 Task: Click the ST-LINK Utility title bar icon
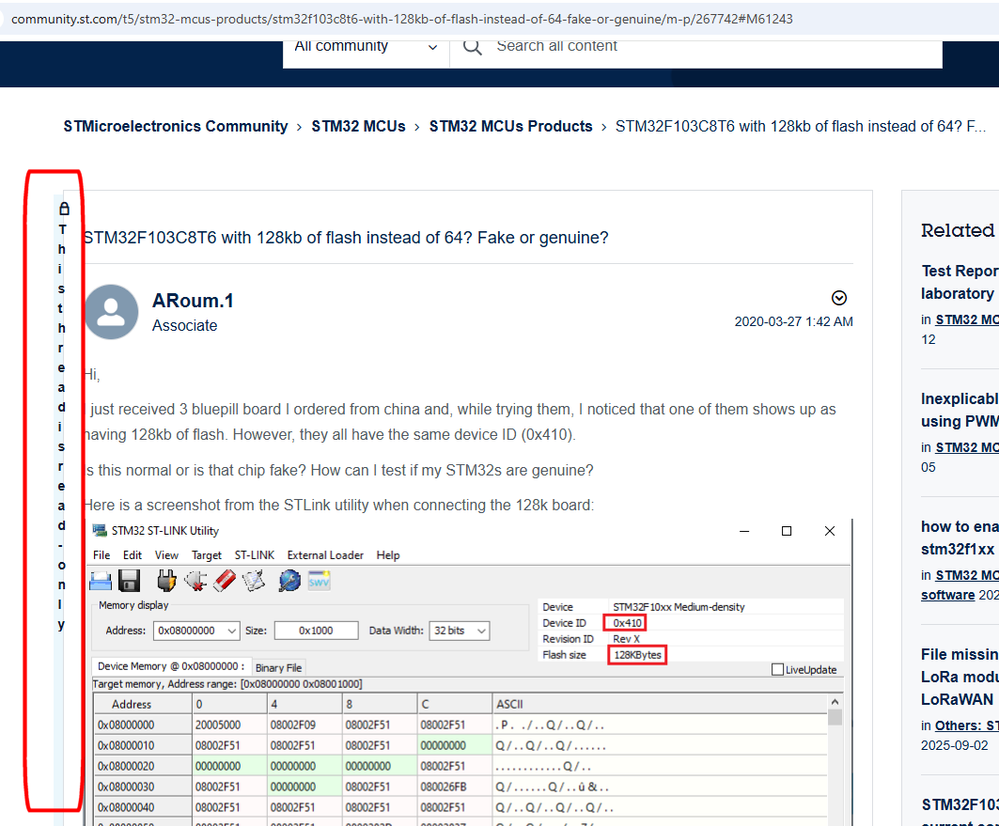click(99, 530)
